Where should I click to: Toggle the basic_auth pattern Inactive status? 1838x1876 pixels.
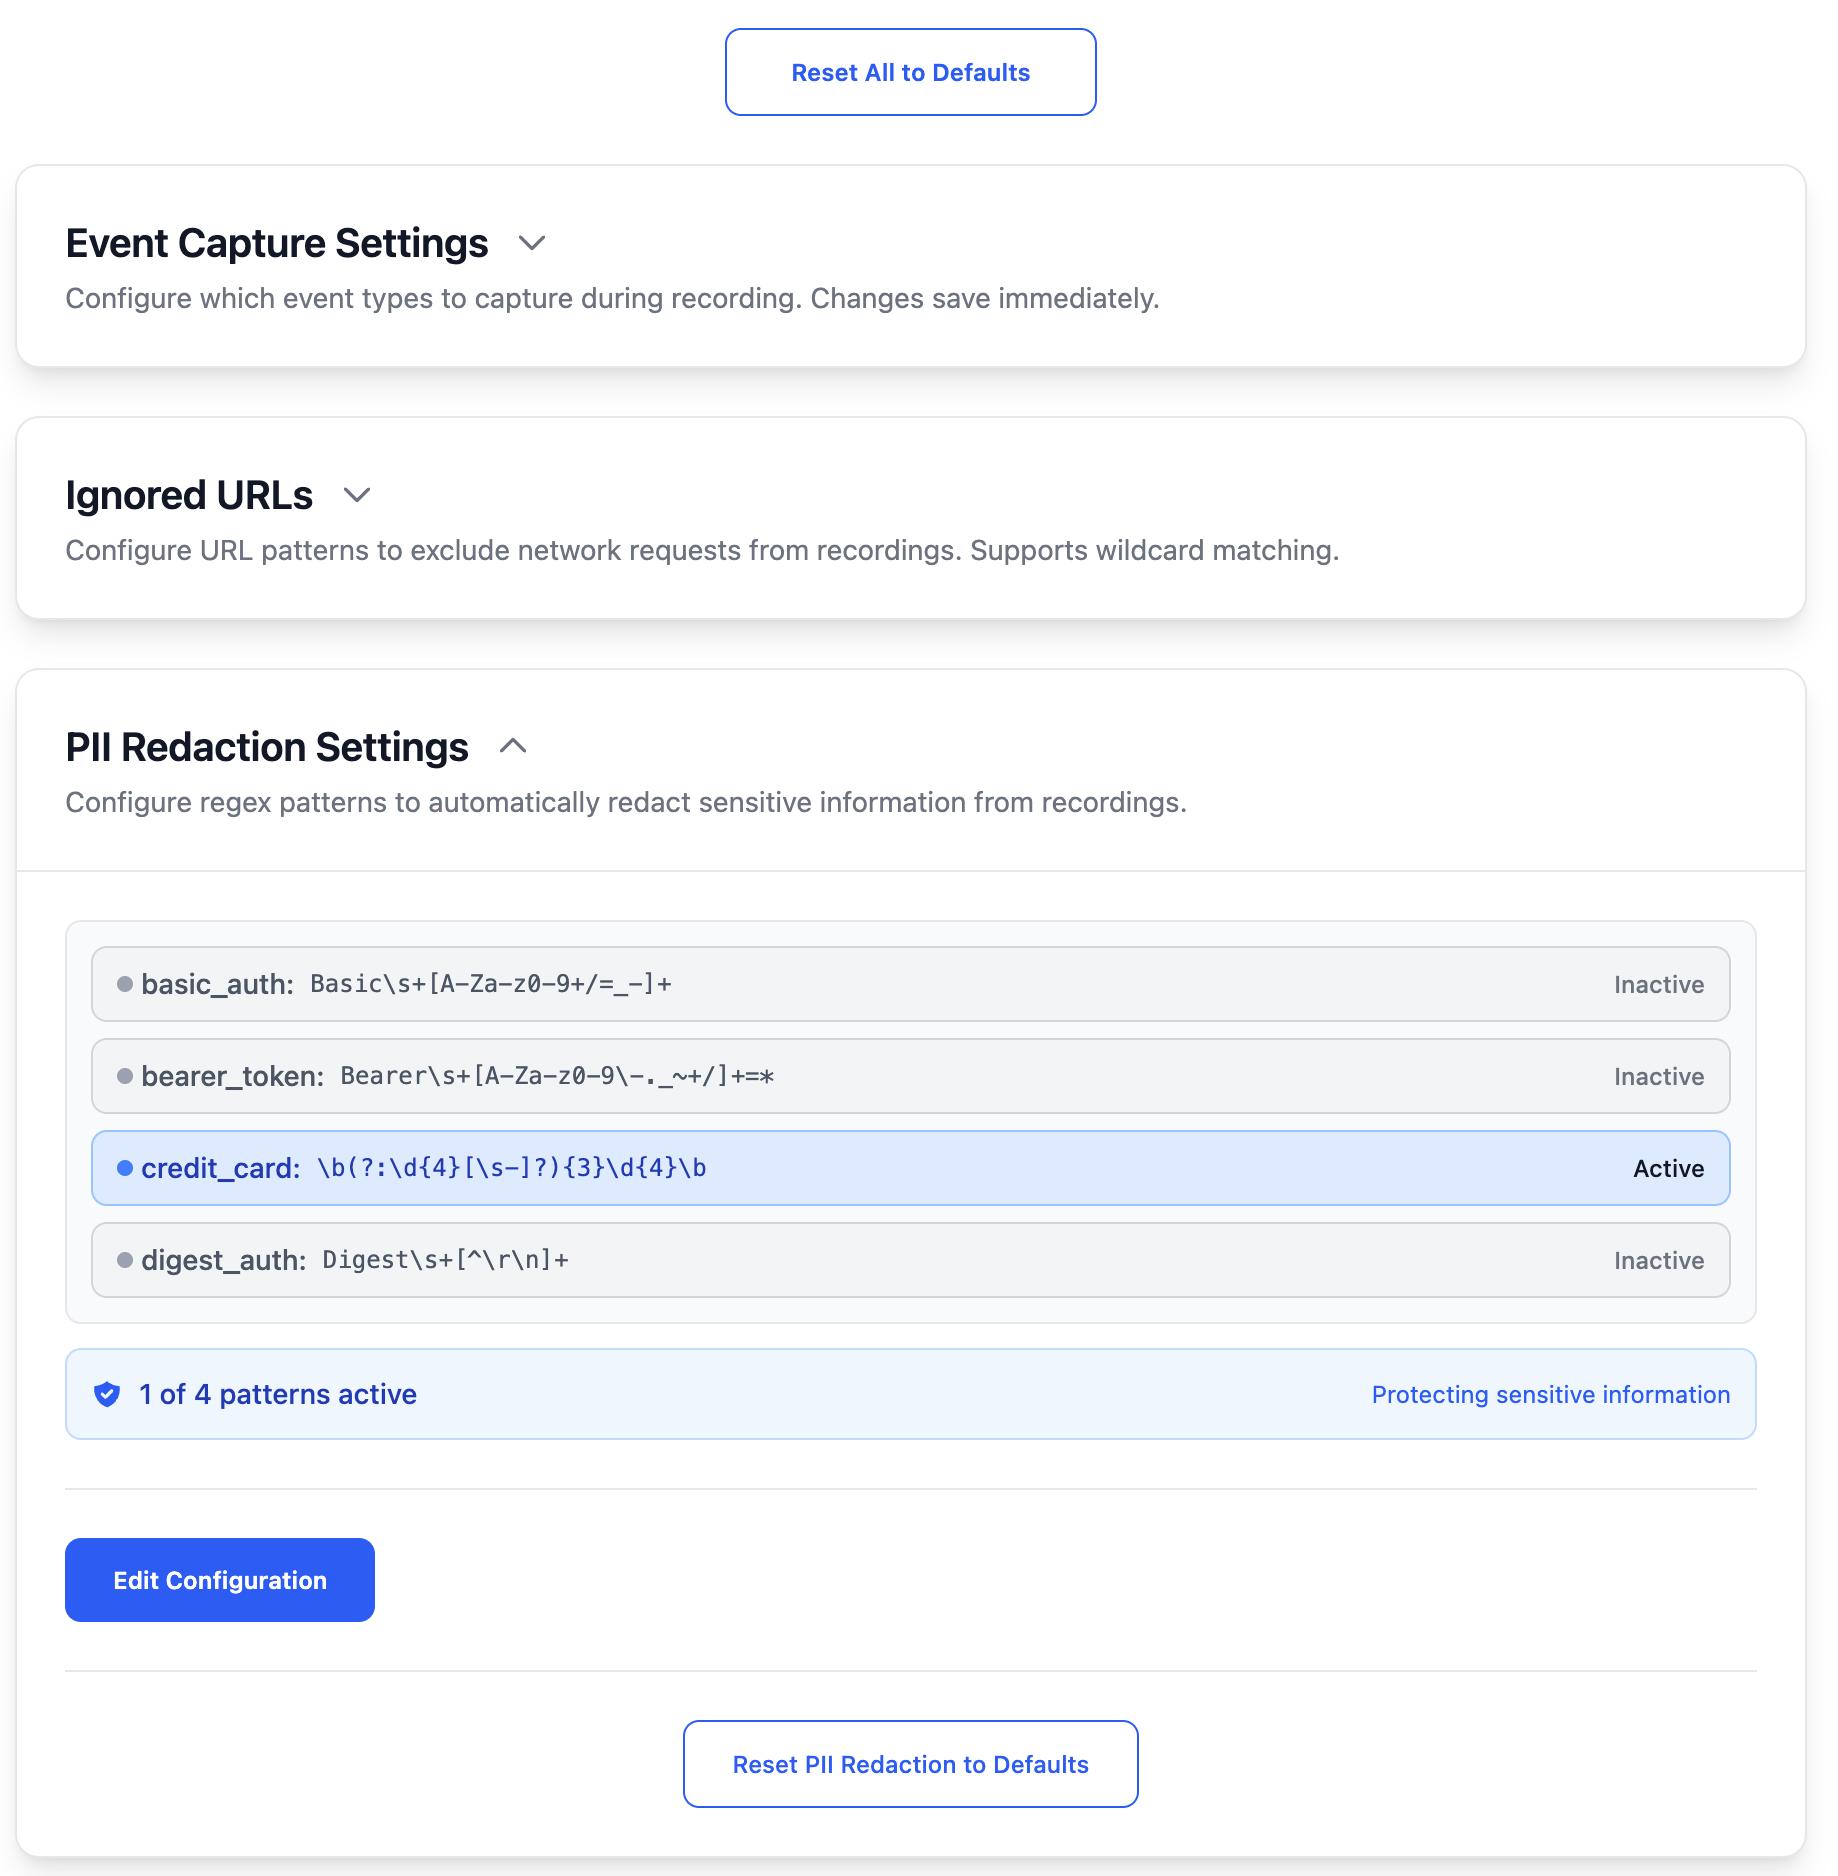click(1658, 985)
